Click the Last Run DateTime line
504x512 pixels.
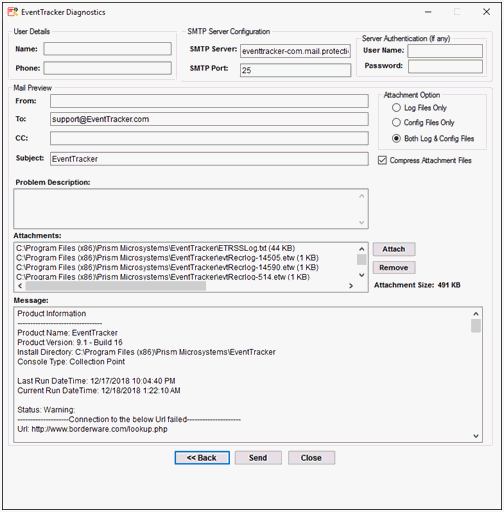click(96, 381)
